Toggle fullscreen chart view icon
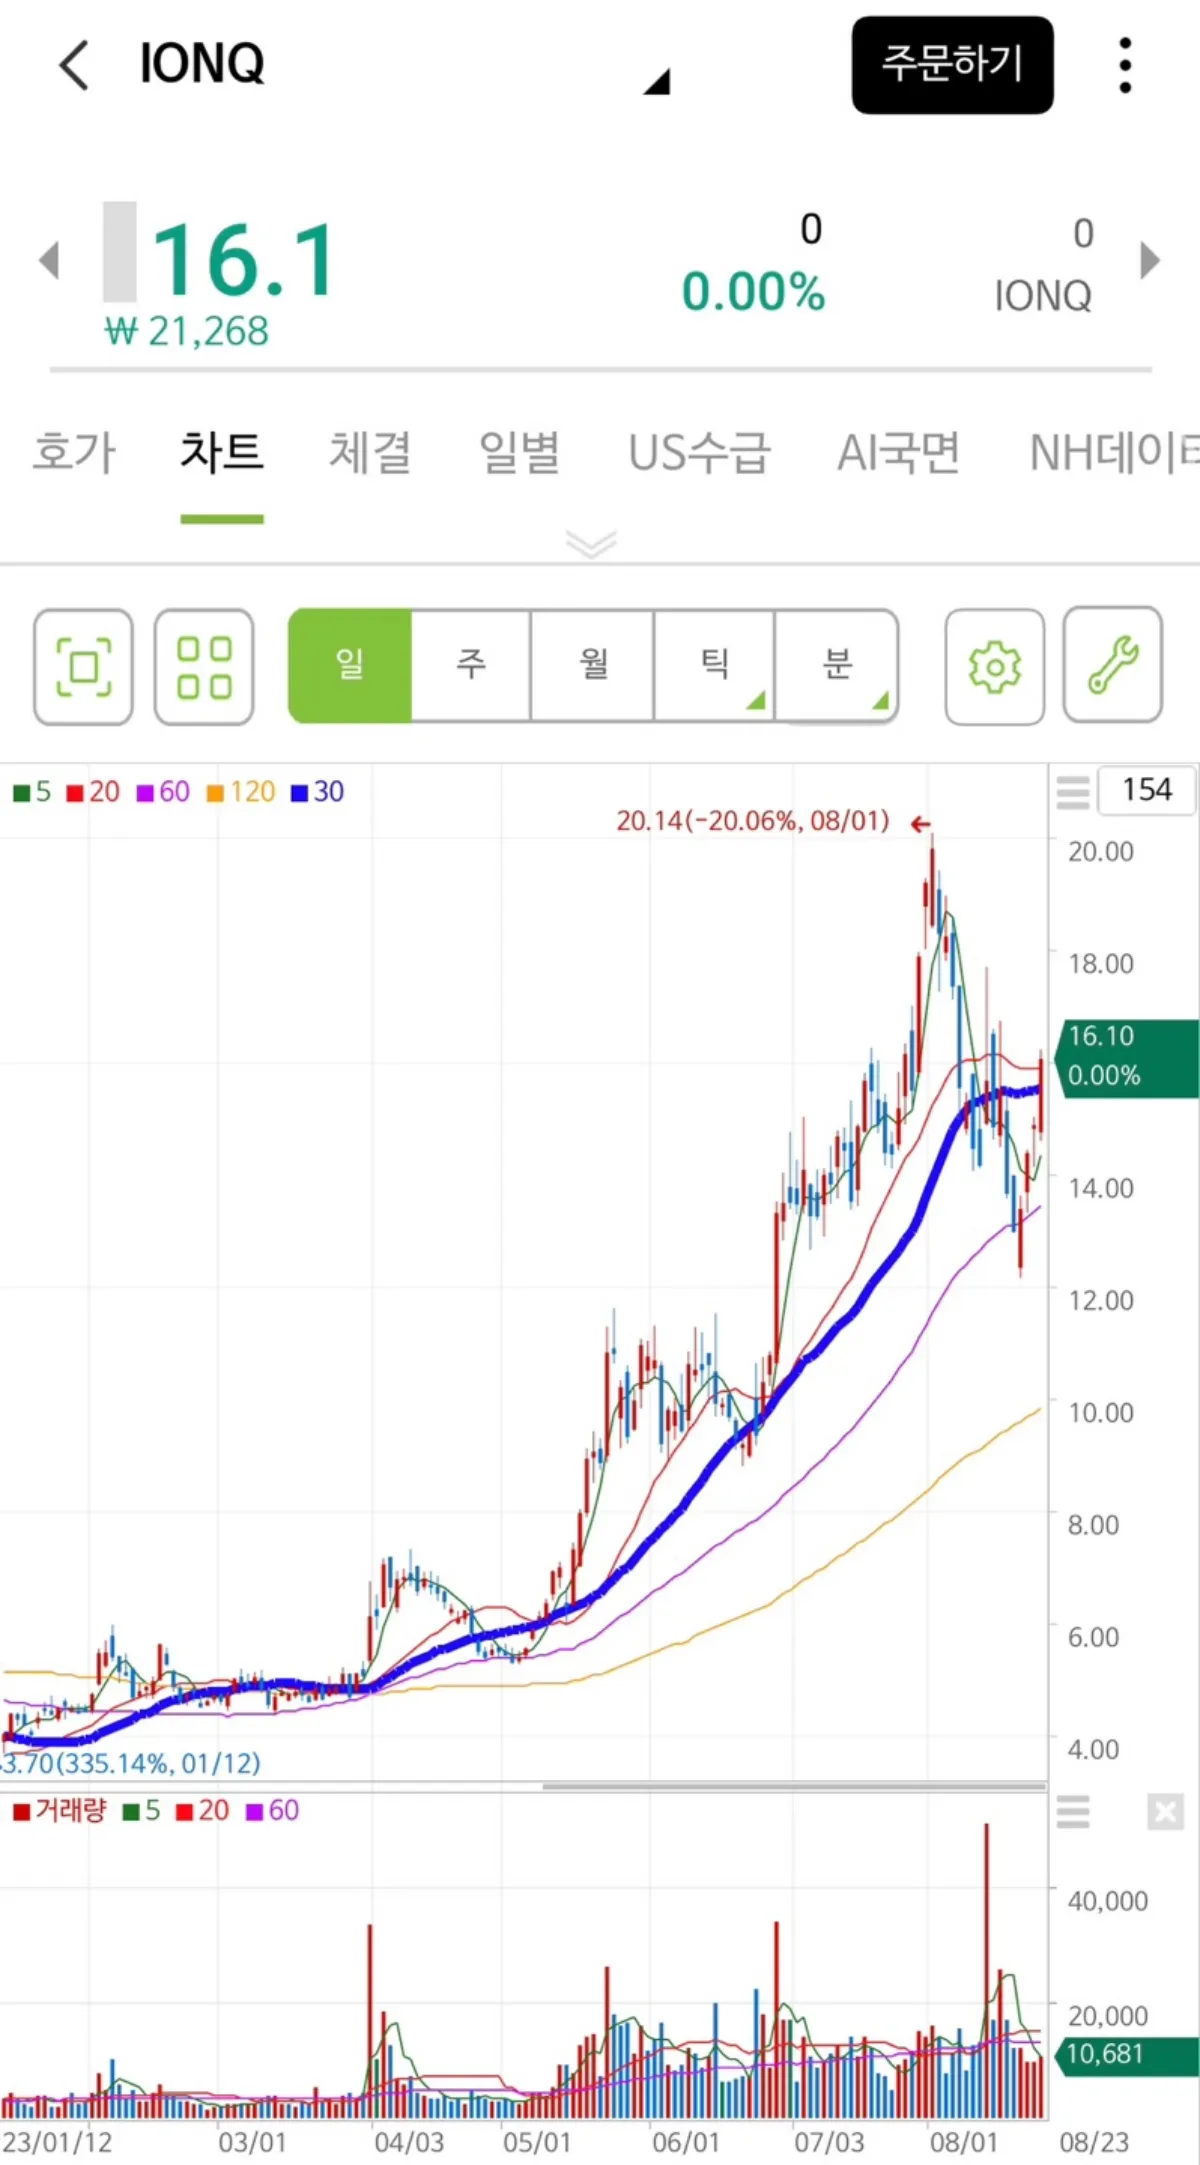1200x2165 pixels. (x=83, y=666)
